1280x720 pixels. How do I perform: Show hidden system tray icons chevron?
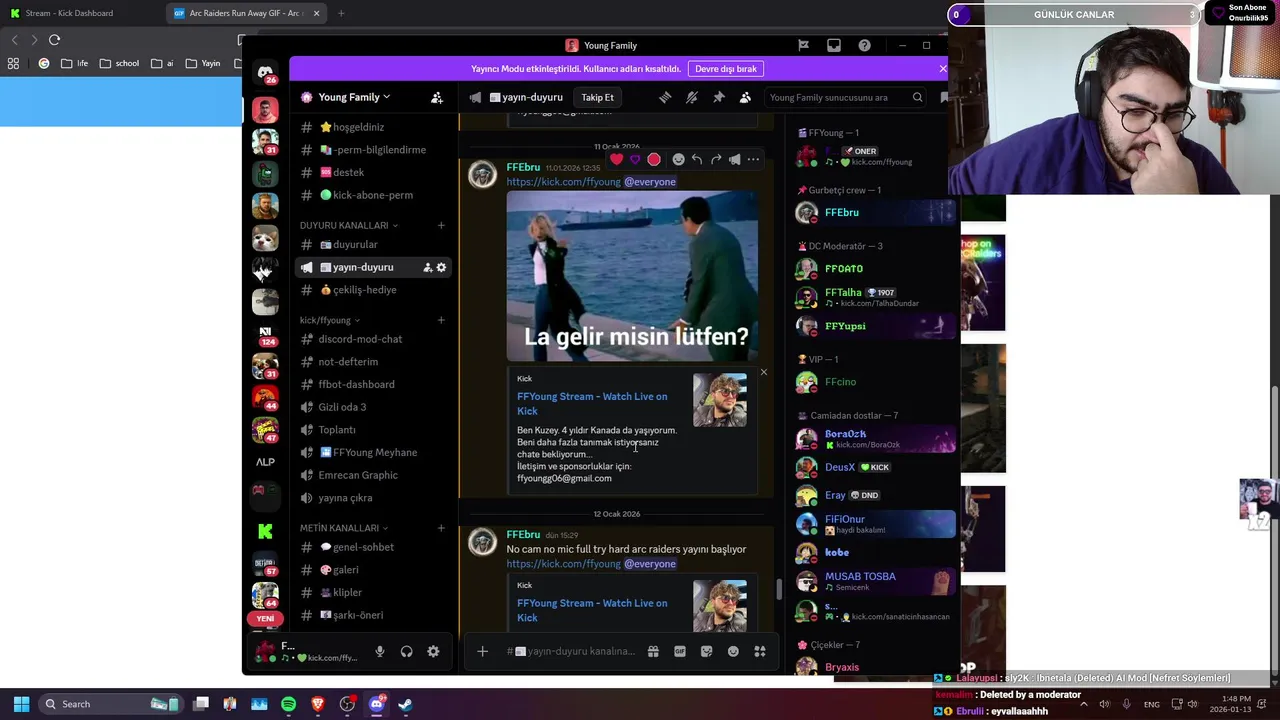[1083, 704]
